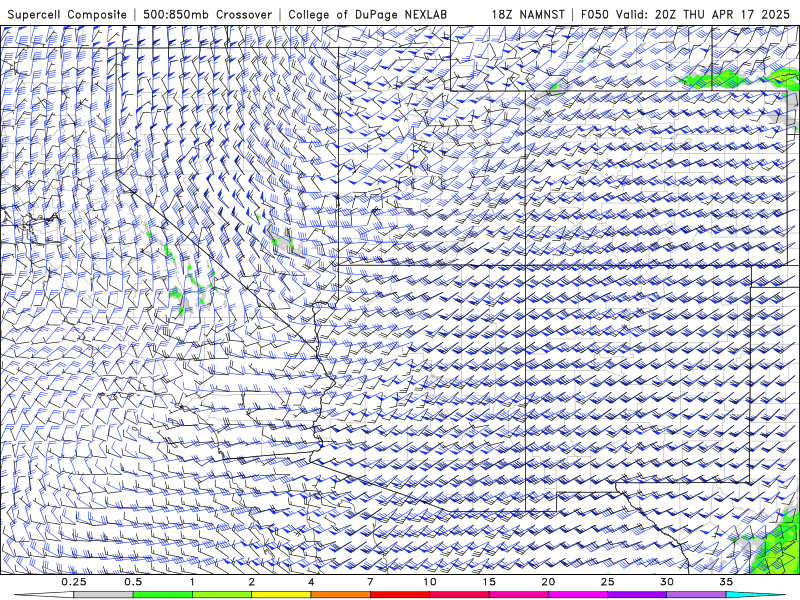This screenshot has width=800, height=600.
Task: Click the legend value 25
Action: pos(607,582)
